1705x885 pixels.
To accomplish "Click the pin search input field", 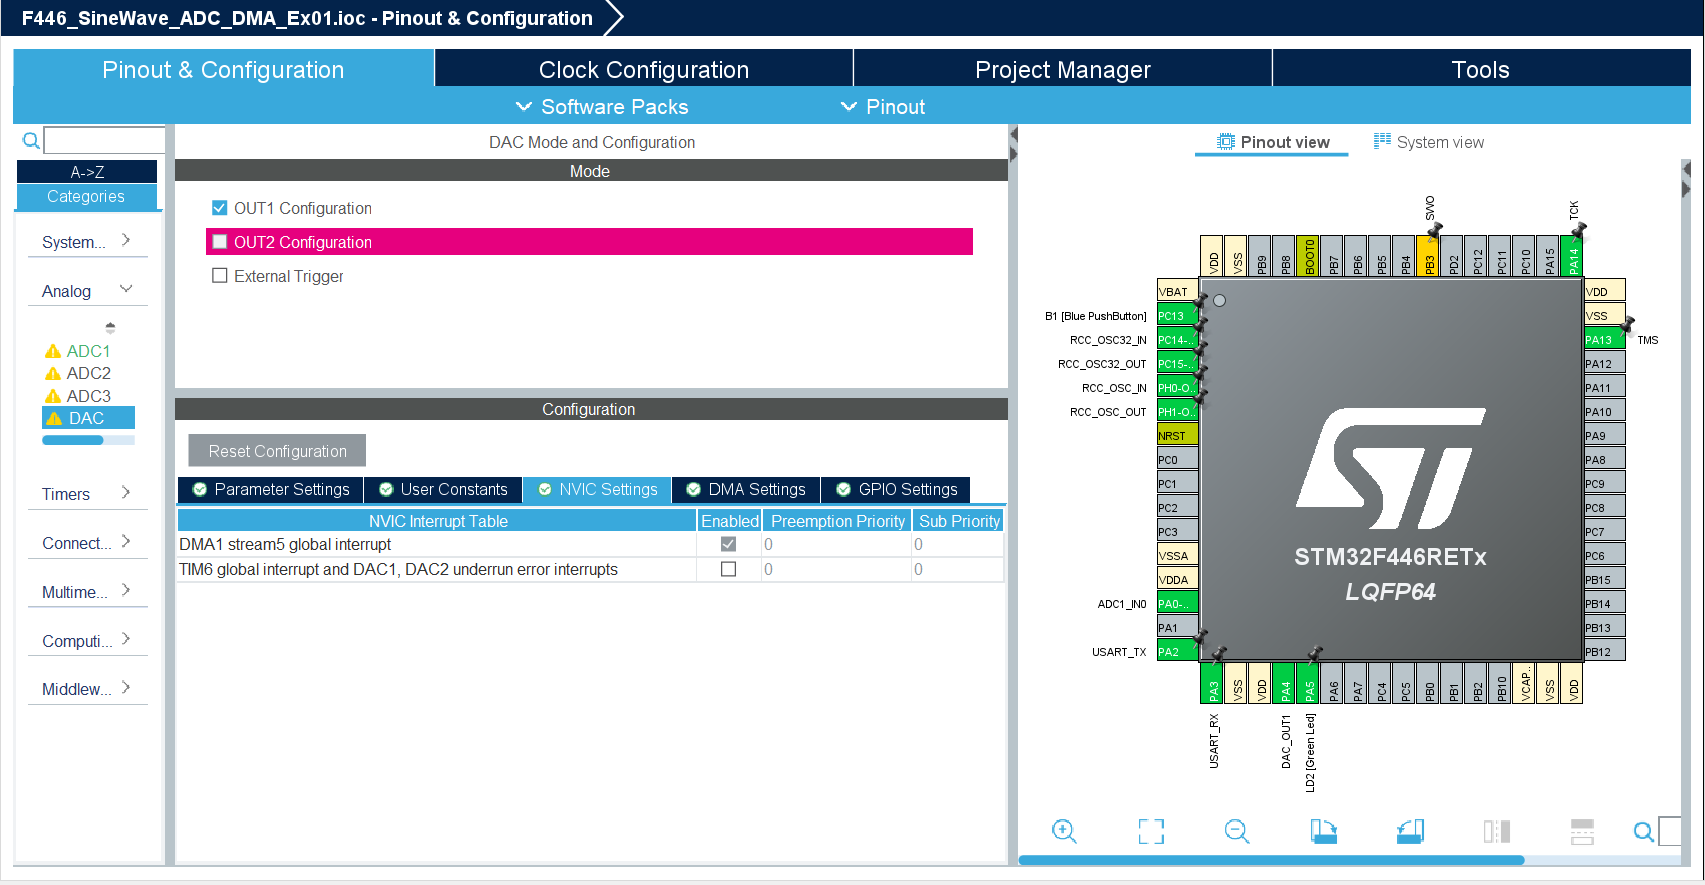I will pos(1670,831).
